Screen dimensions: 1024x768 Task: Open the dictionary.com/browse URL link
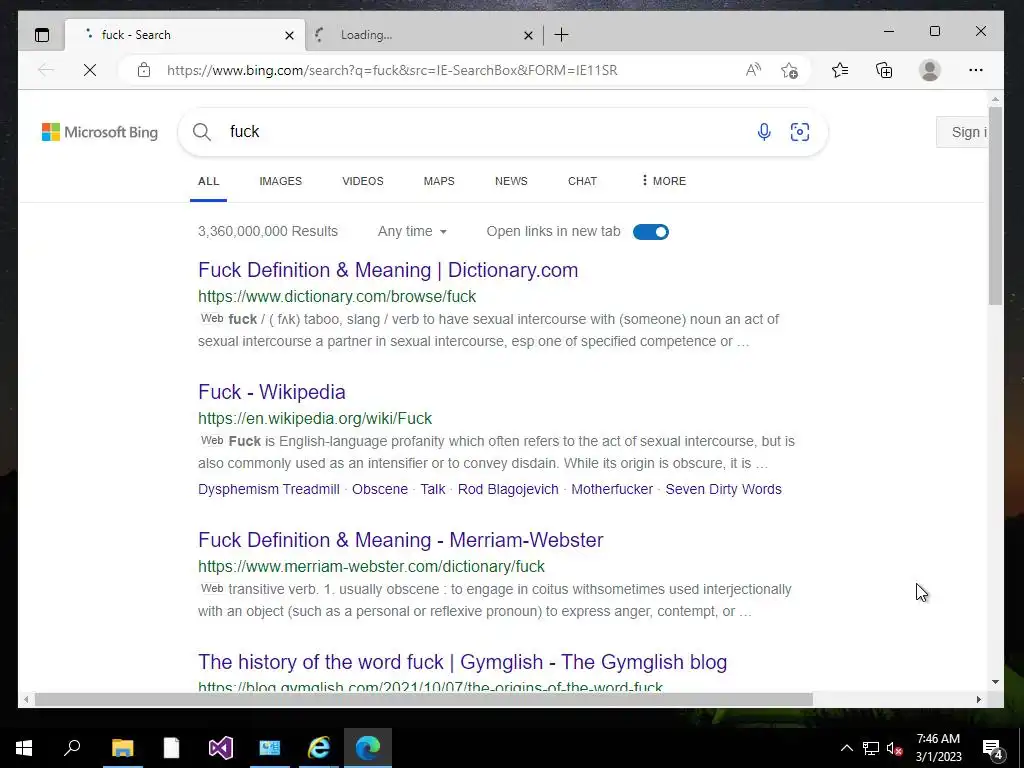pos(337,296)
